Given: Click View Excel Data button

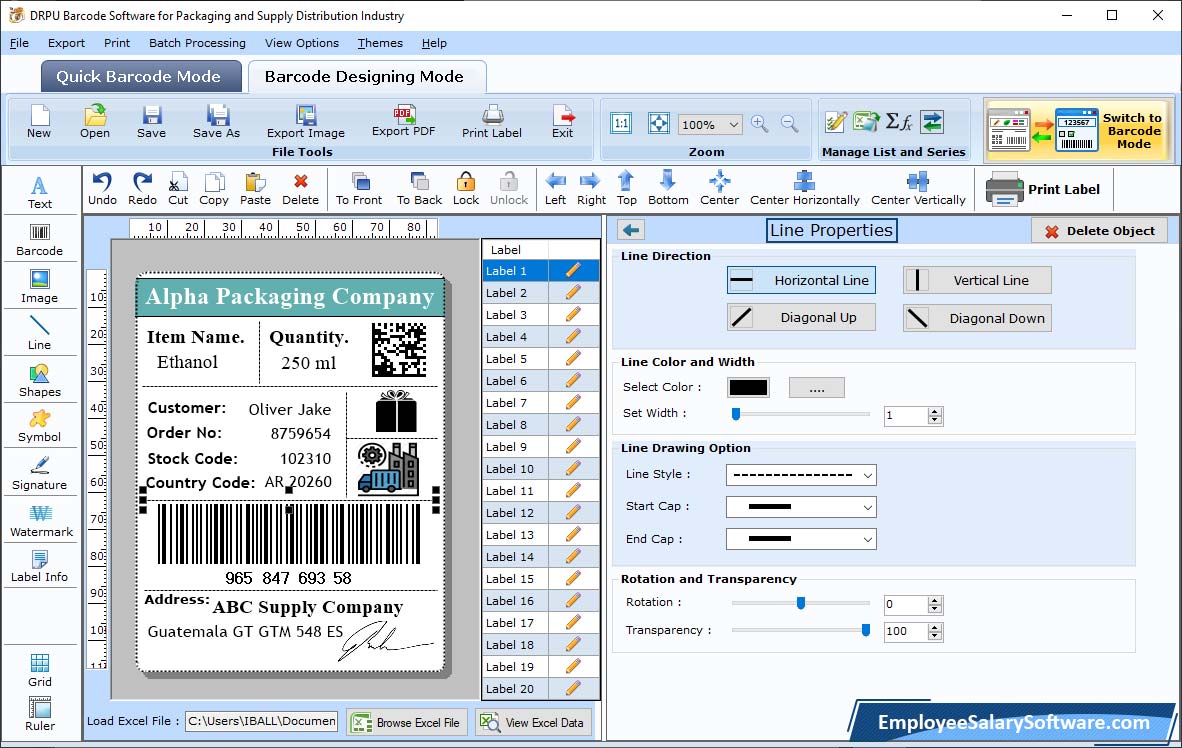Looking at the screenshot, I should [534, 722].
